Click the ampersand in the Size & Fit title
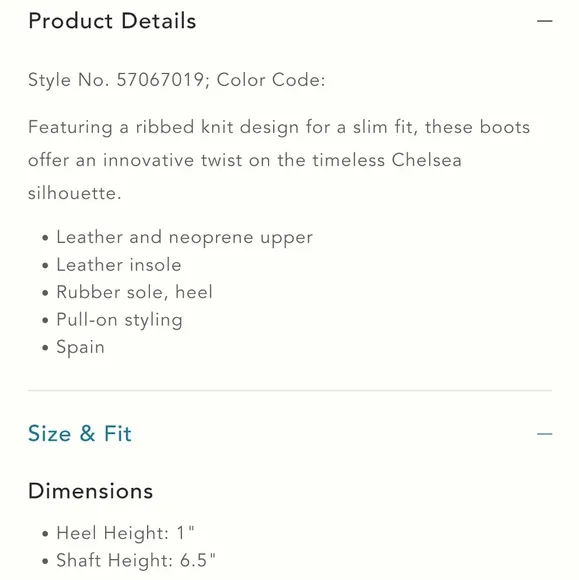 click(x=87, y=433)
